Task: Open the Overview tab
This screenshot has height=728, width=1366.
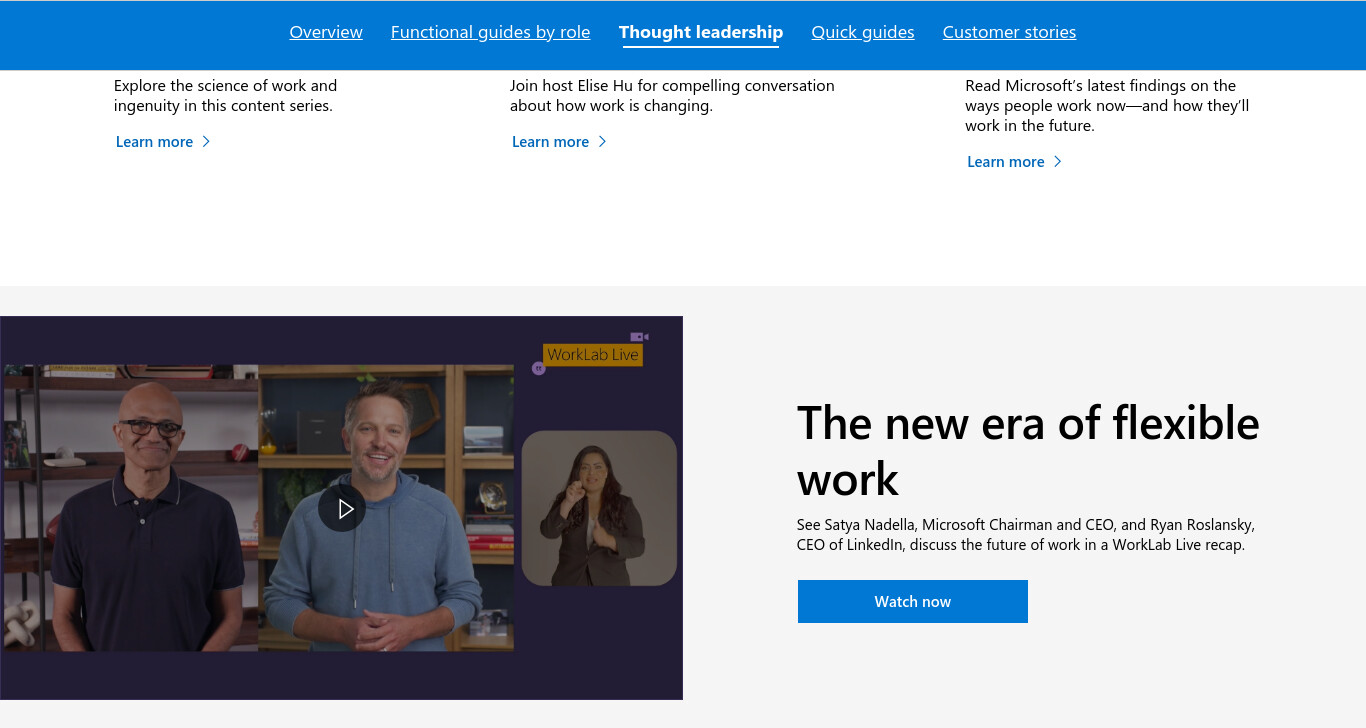Action: click(x=326, y=32)
